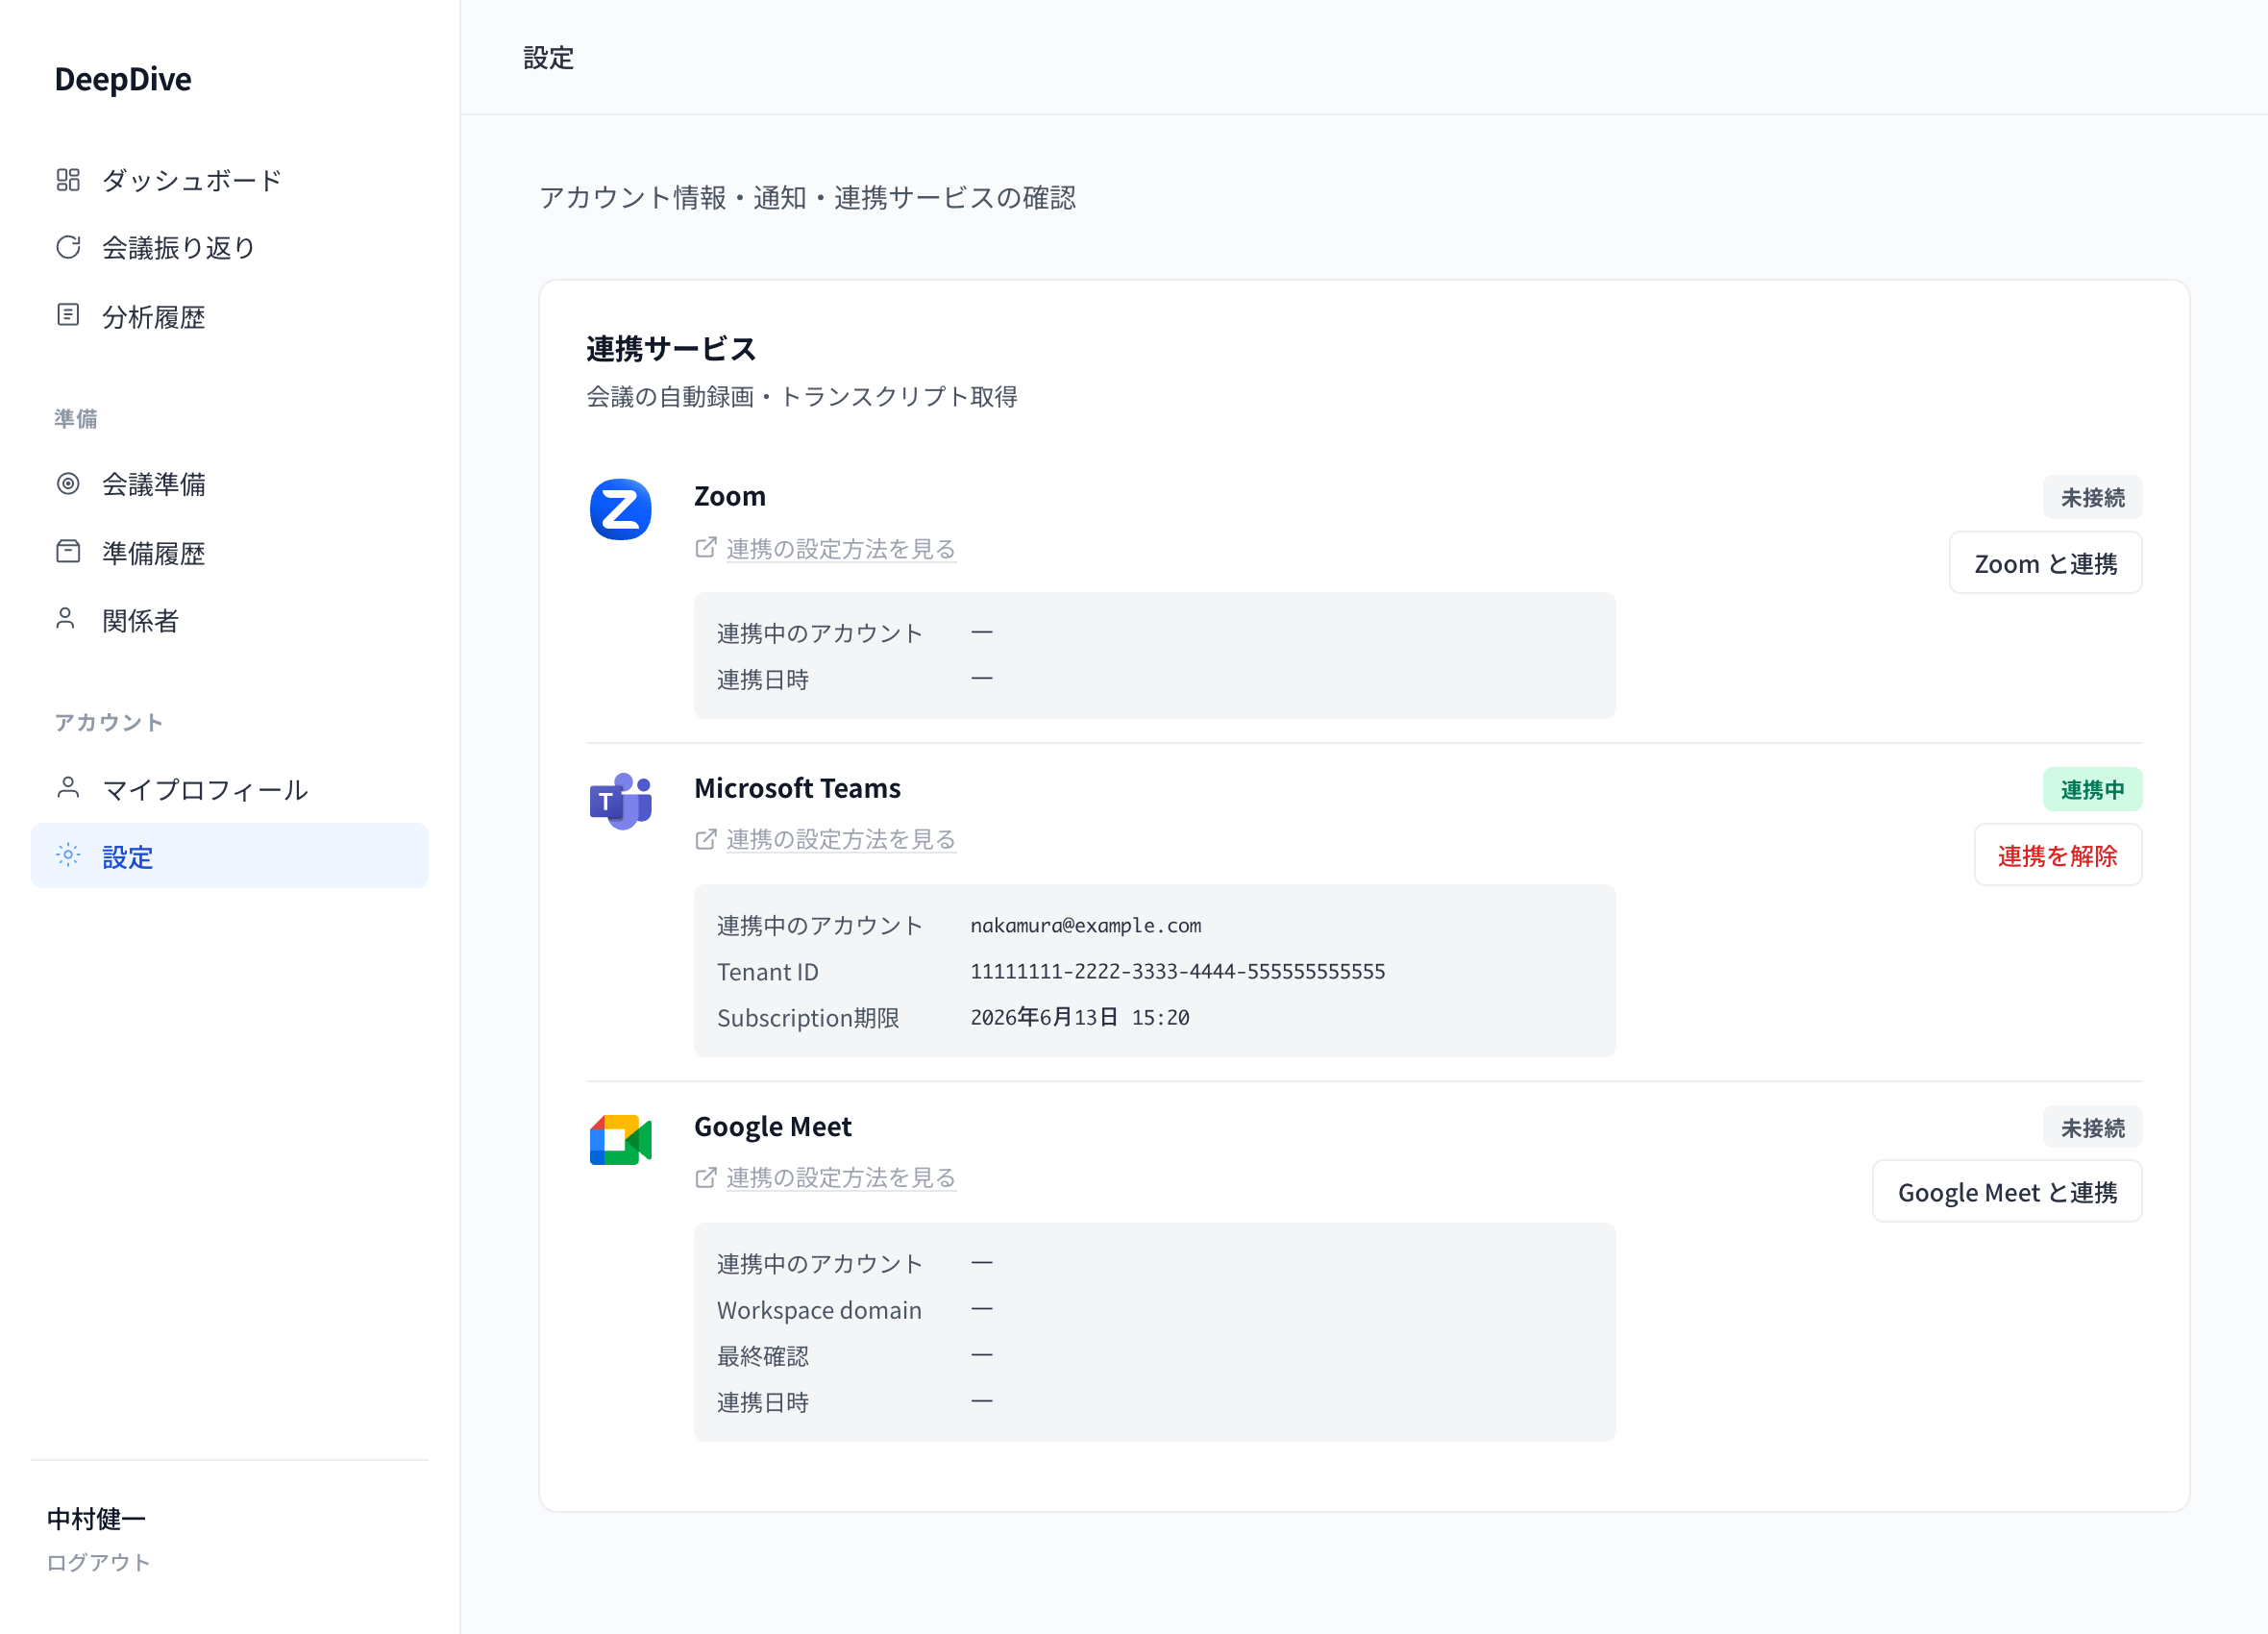Click the Microsoft Teams logo
Viewport: 2268px width, 1634px height.
[620, 800]
